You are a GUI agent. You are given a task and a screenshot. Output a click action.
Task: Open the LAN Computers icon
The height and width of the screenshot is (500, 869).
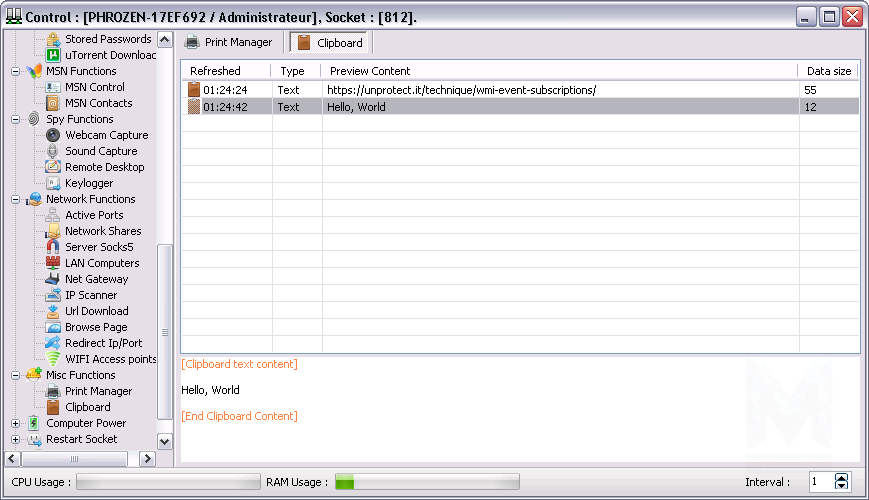pyautogui.click(x=53, y=263)
